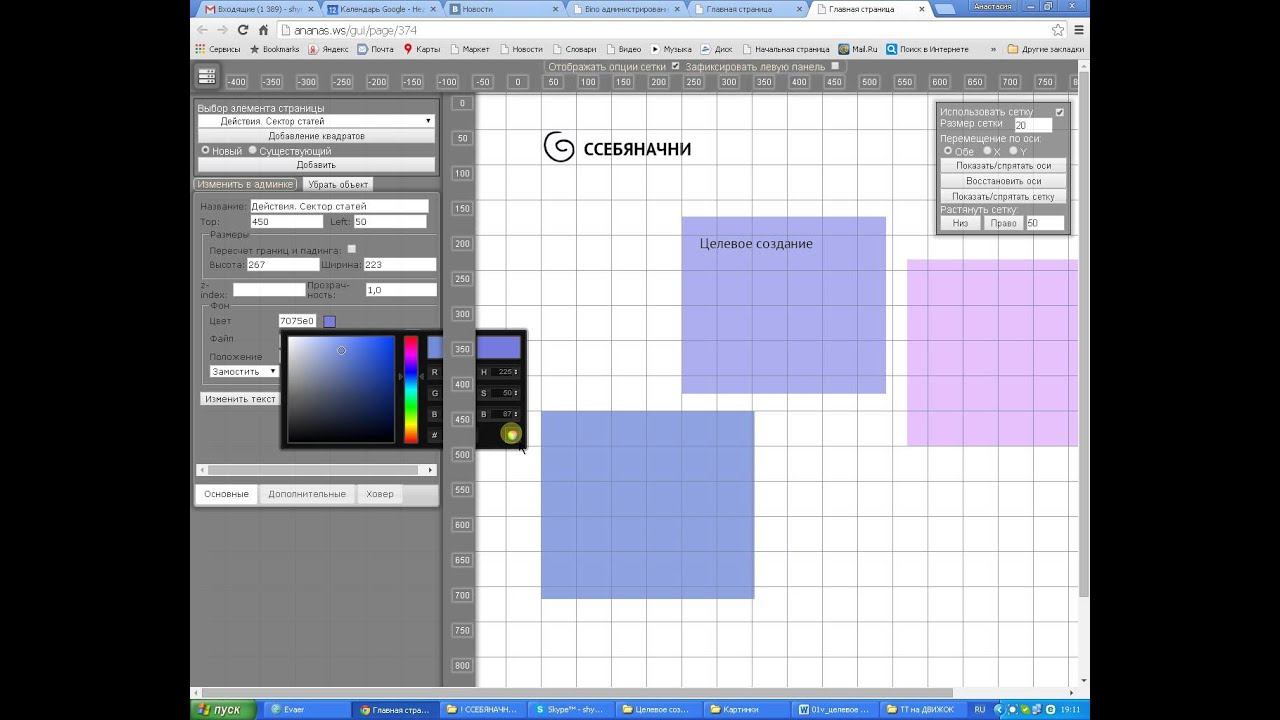The image size is (1280, 720).
Task: Click the 'Название' input field
Action: click(x=339, y=206)
